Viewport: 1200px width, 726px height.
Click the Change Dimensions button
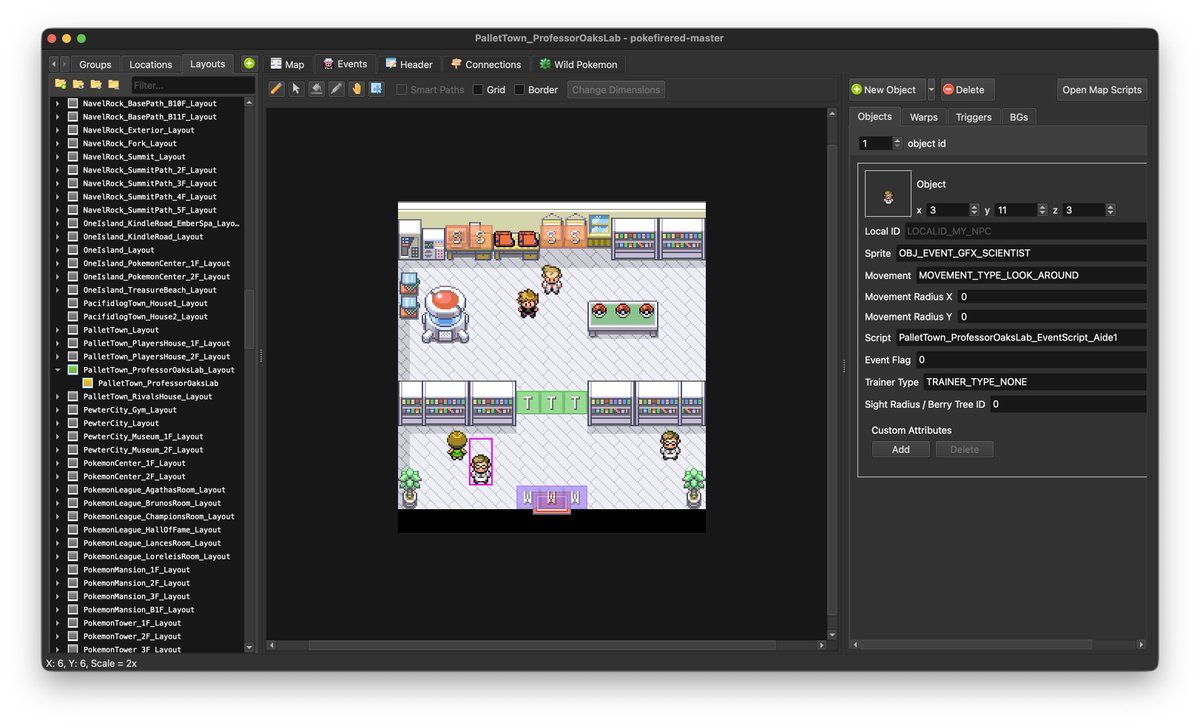(616, 90)
